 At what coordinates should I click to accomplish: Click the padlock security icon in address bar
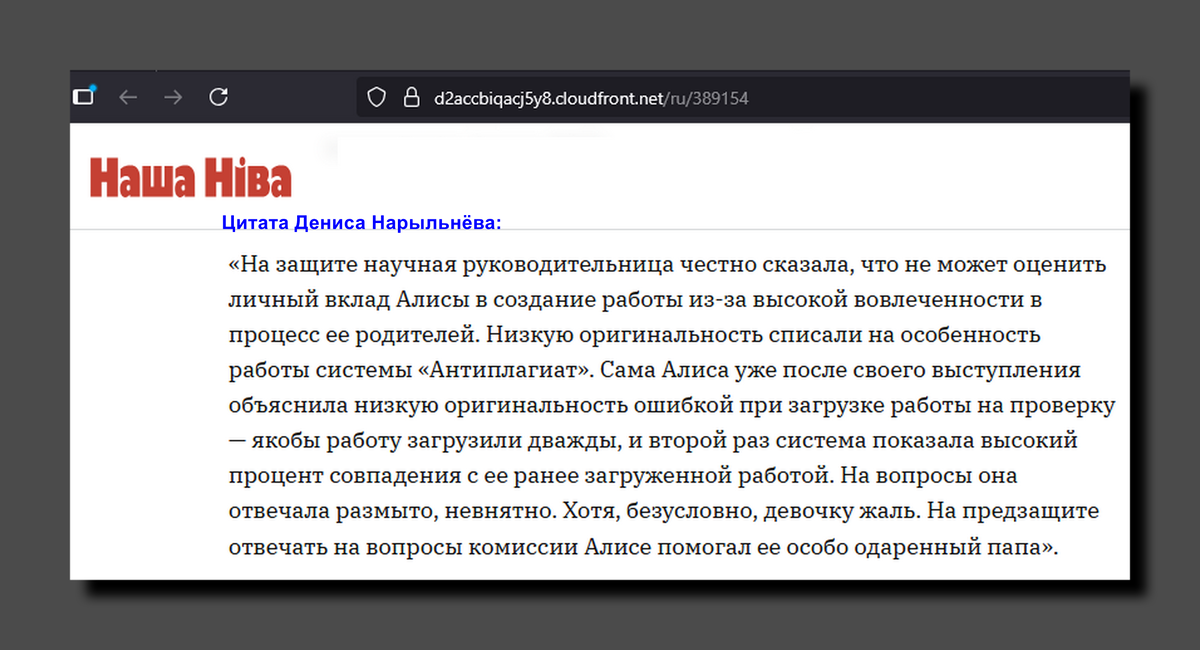pos(411,97)
